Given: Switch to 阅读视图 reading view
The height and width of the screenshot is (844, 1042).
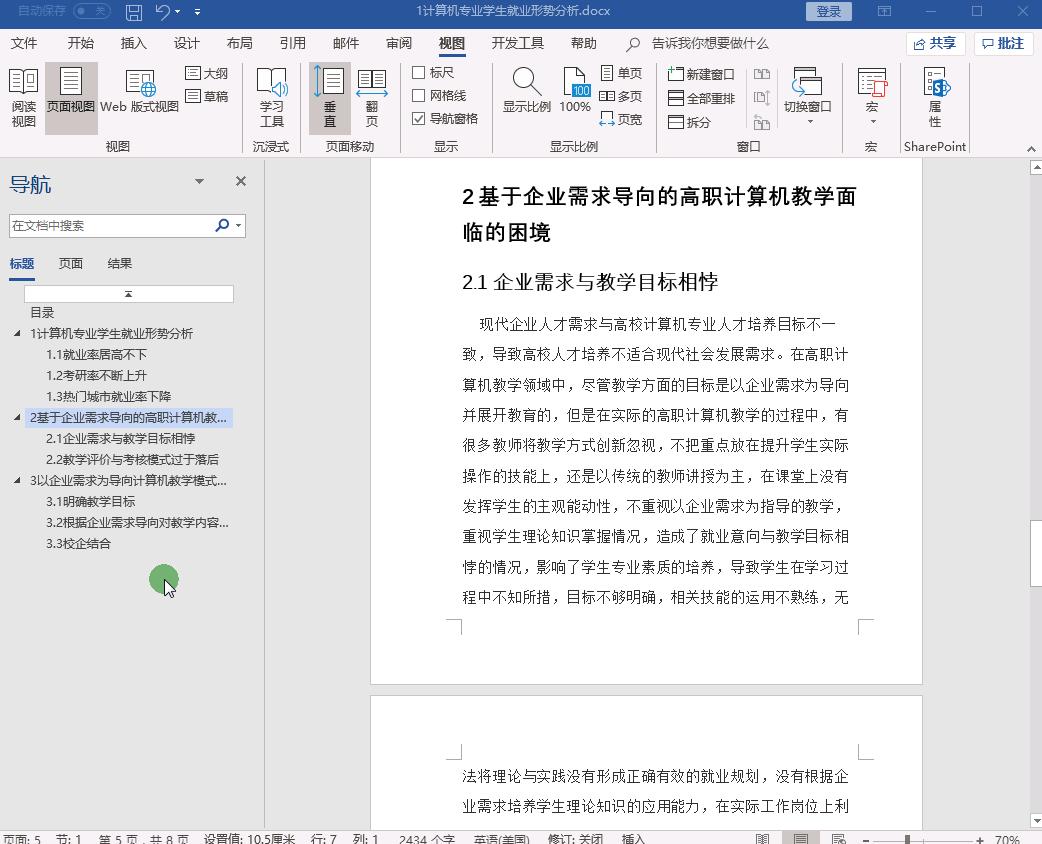Looking at the screenshot, I should pos(23,97).
